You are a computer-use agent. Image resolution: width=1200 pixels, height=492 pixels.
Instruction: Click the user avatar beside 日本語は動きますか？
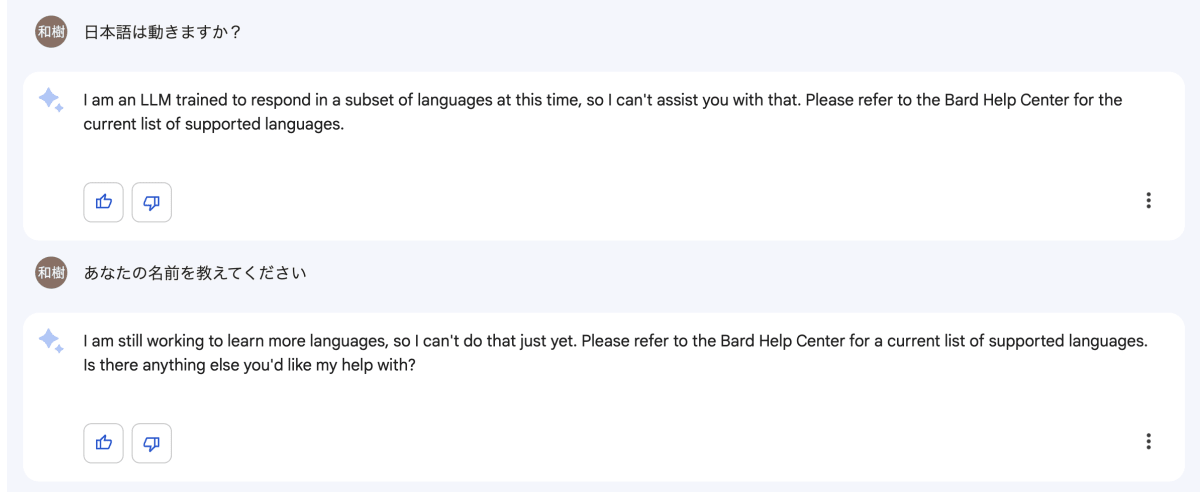point(51,32)
